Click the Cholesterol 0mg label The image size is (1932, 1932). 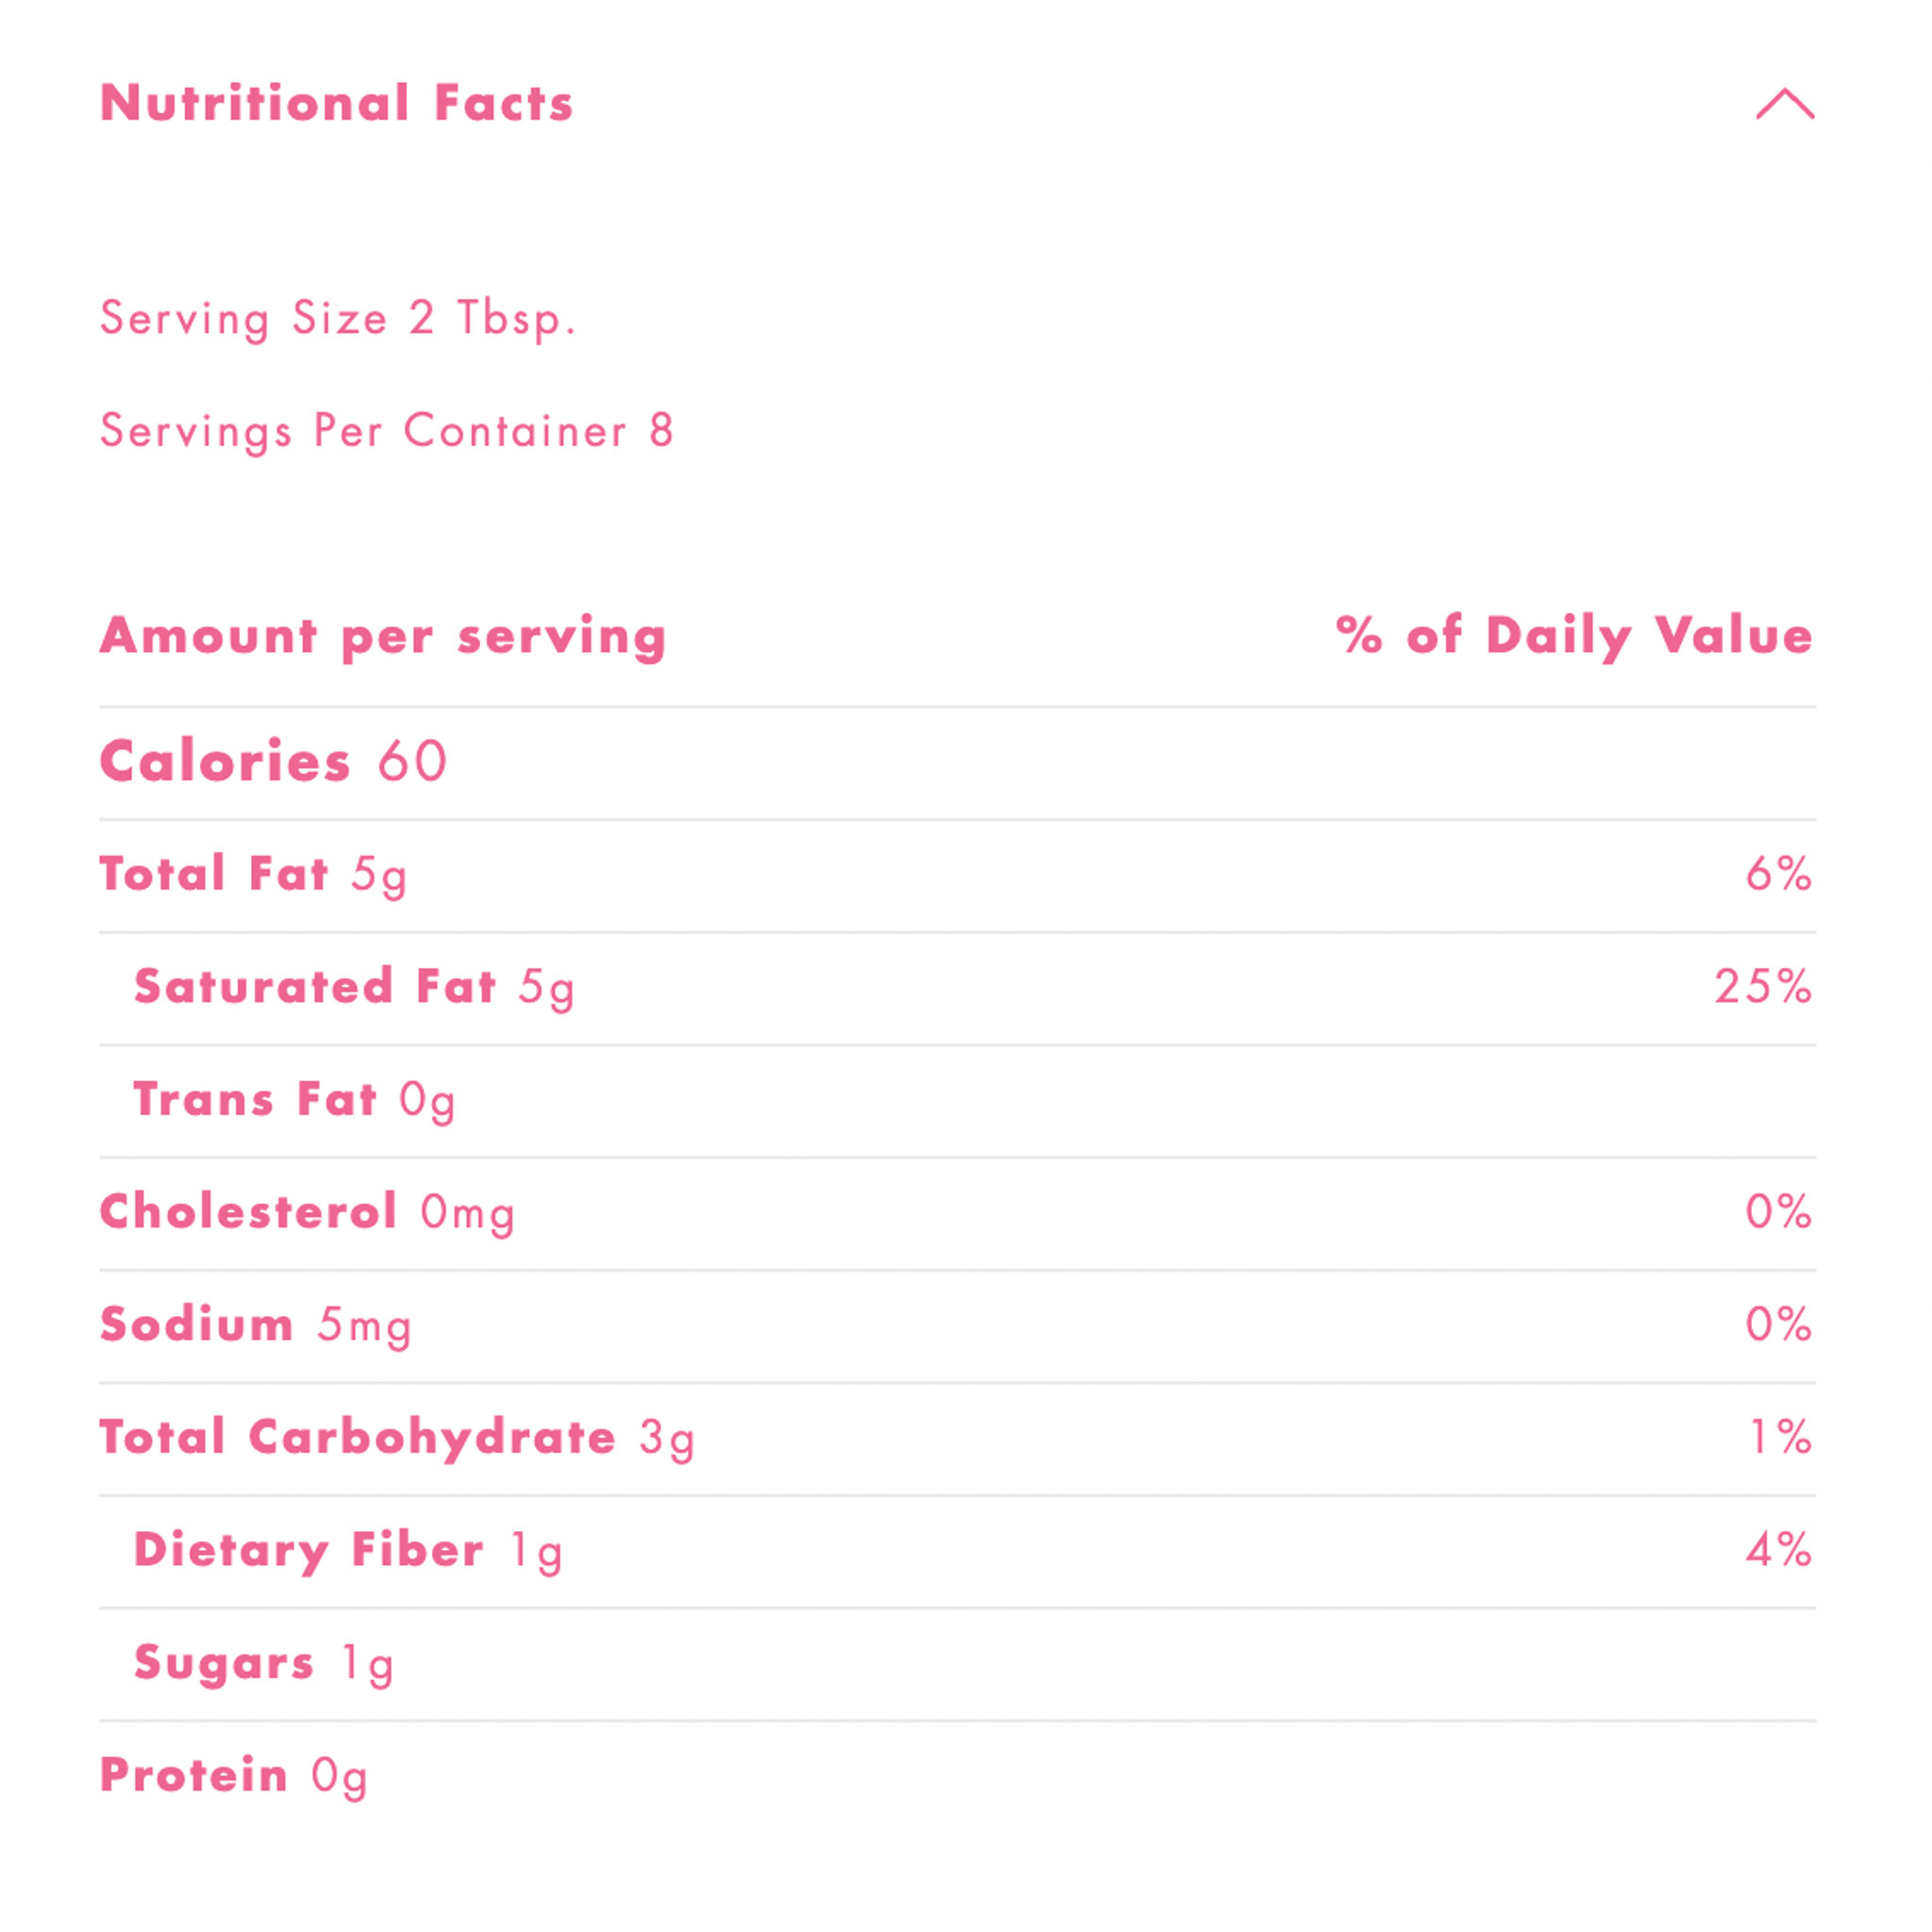click(x=307, y=1212)
